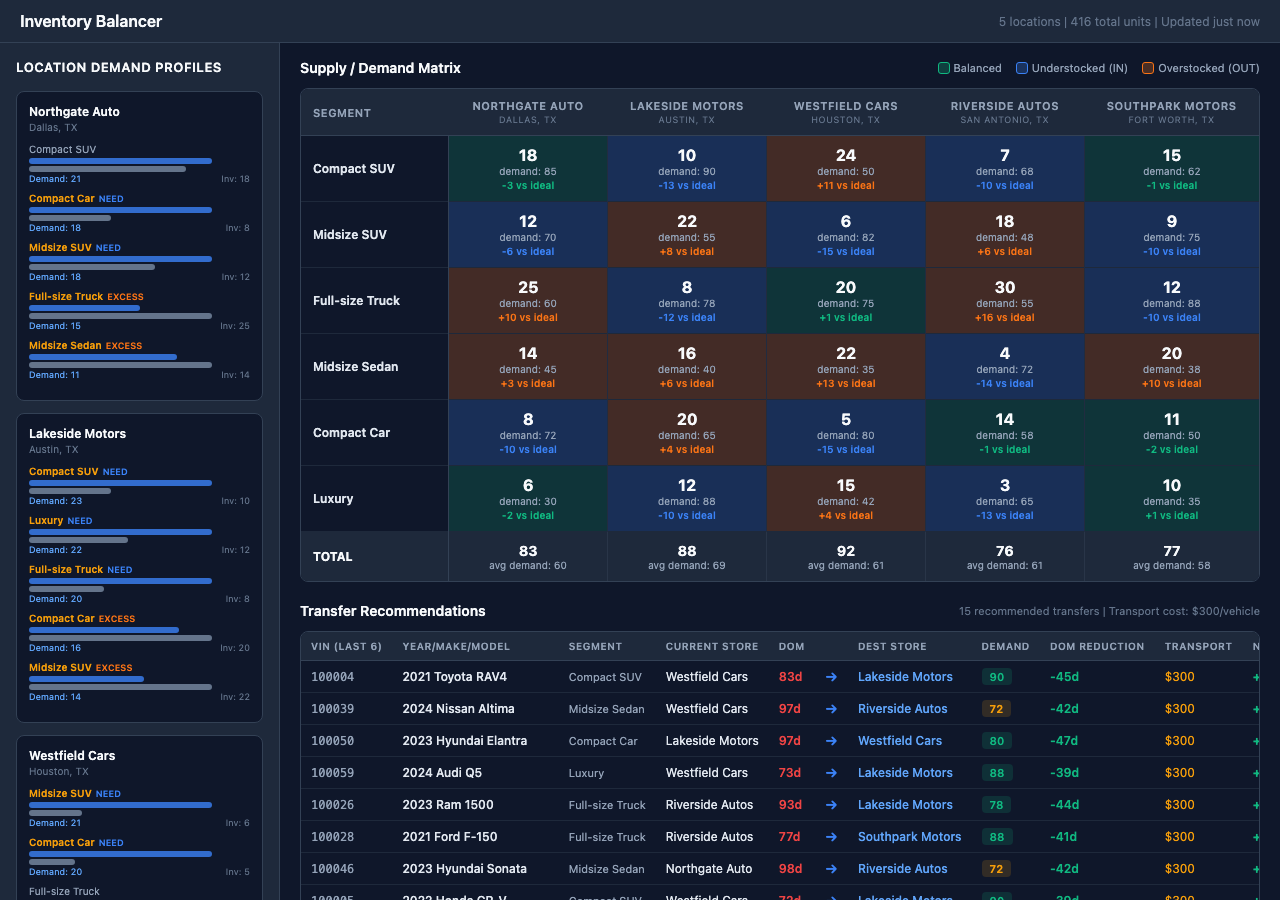The height and width of the screenshot is (900, 1280).
Task: Click the transfer arrow for 2021 Ford F-150
Action: pos(831,837)
